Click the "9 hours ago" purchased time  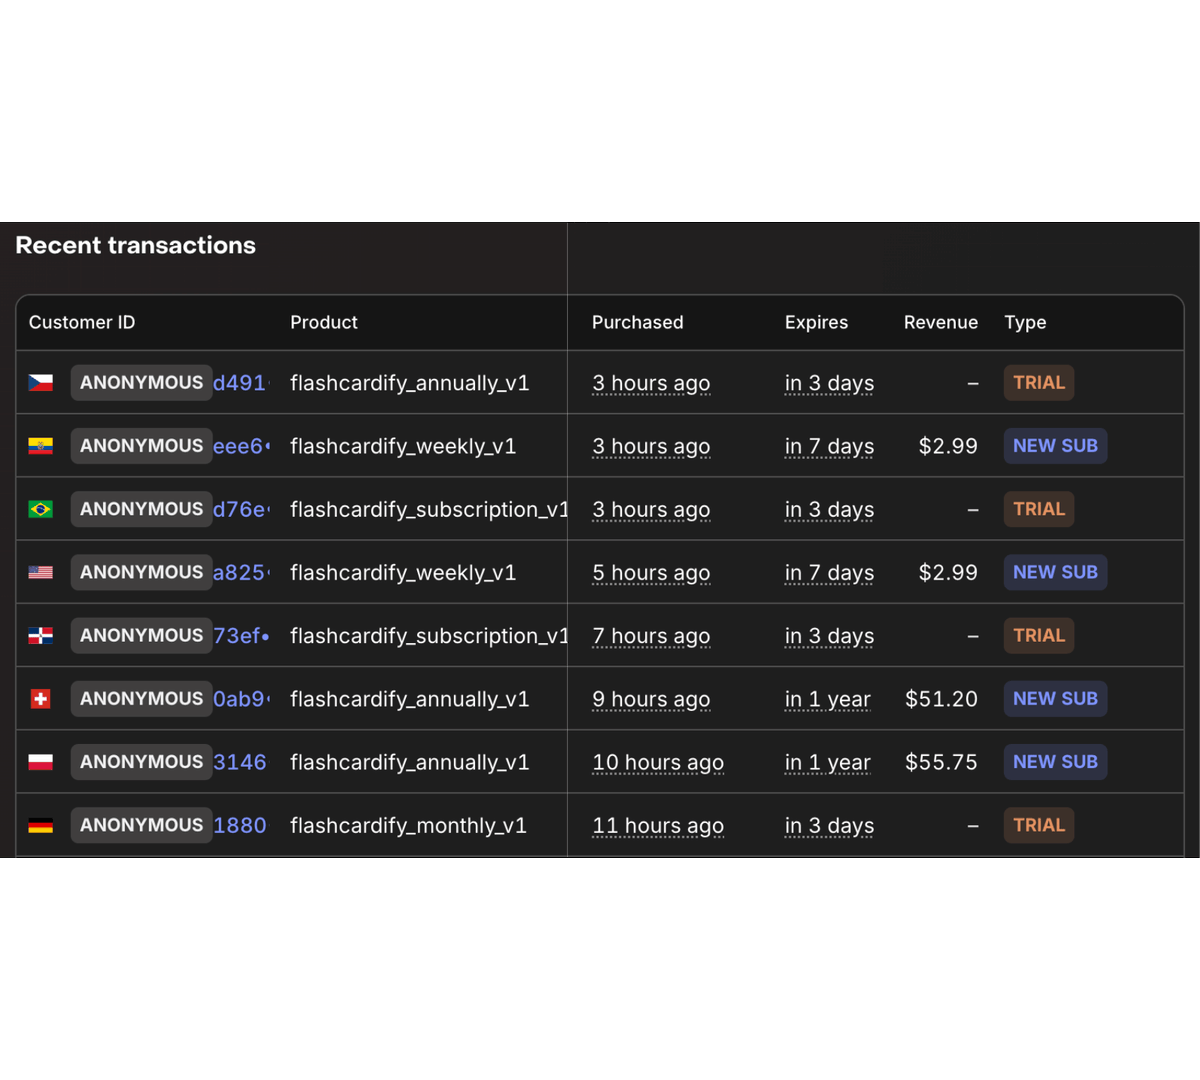point(651,700)
